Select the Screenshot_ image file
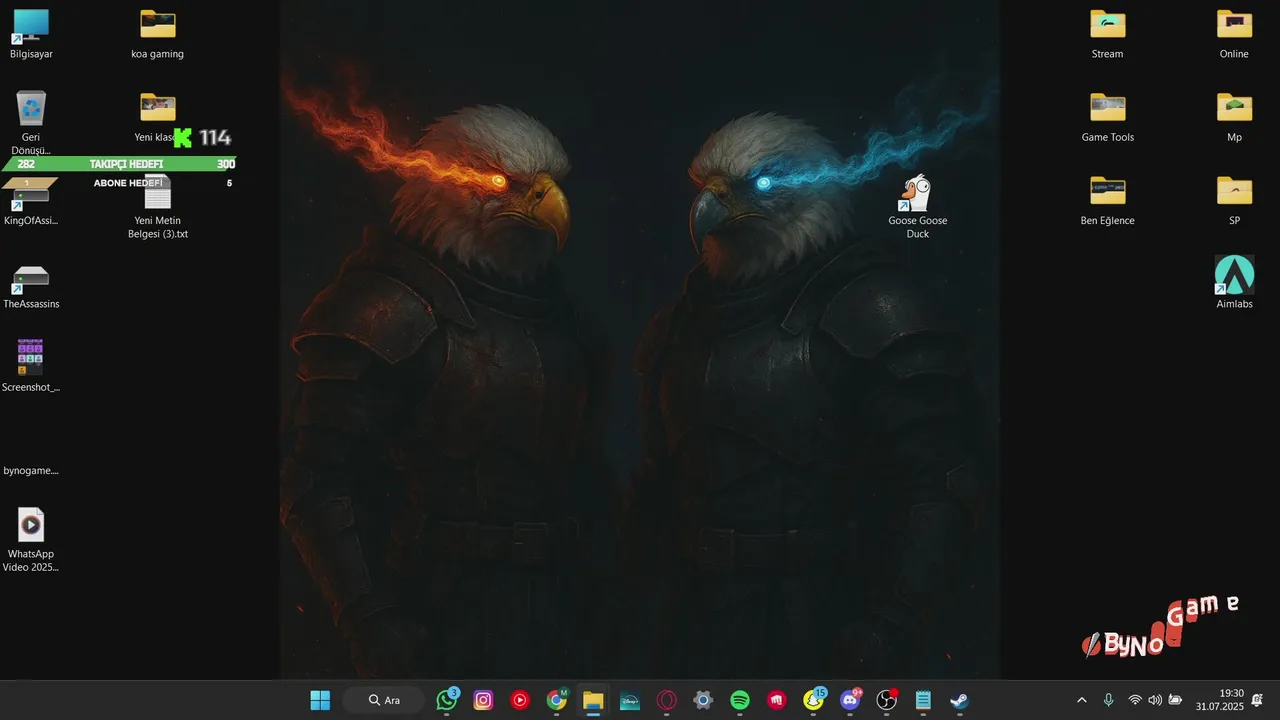The height and width of the screenshot is (720, 1280). pos(31,367)
